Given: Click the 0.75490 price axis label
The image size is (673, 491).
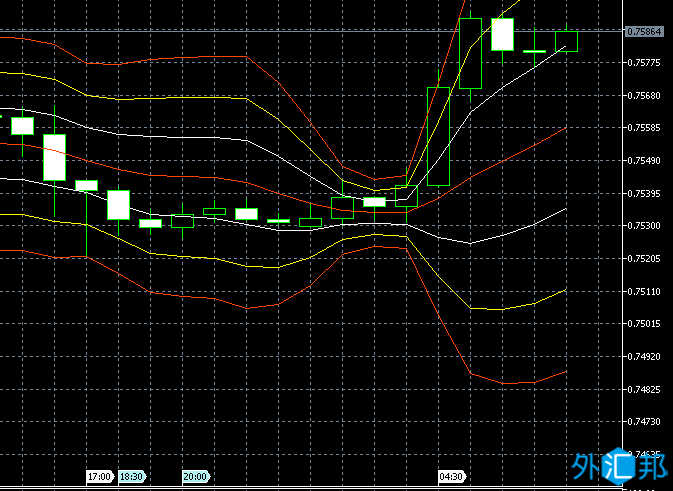Looking at the screenshot, I should pos(644,161).
